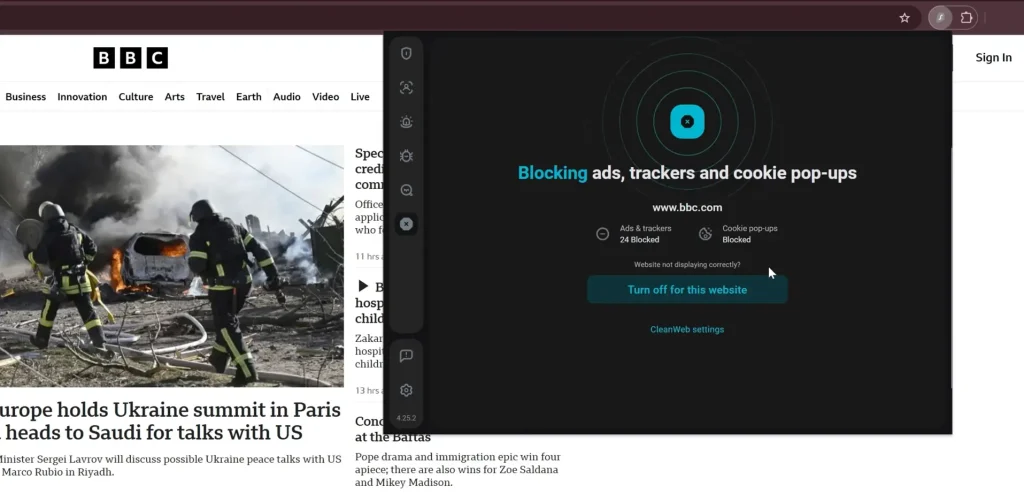Click the central CleanWeb blocking emblem
Screen dimensions: 1024x501
(687, 121)
